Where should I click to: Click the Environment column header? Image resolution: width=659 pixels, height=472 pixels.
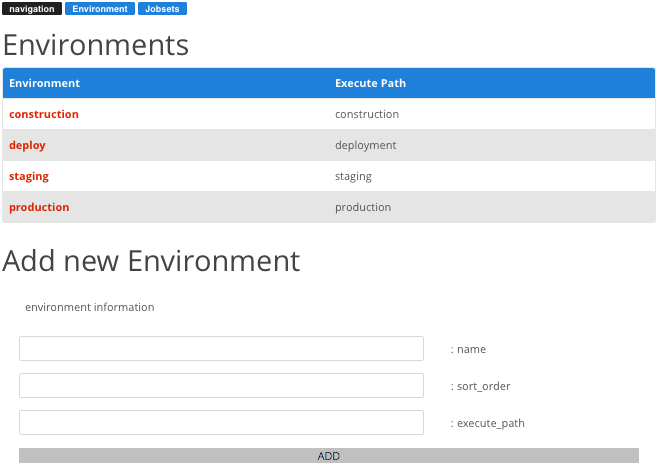point(45,83)
